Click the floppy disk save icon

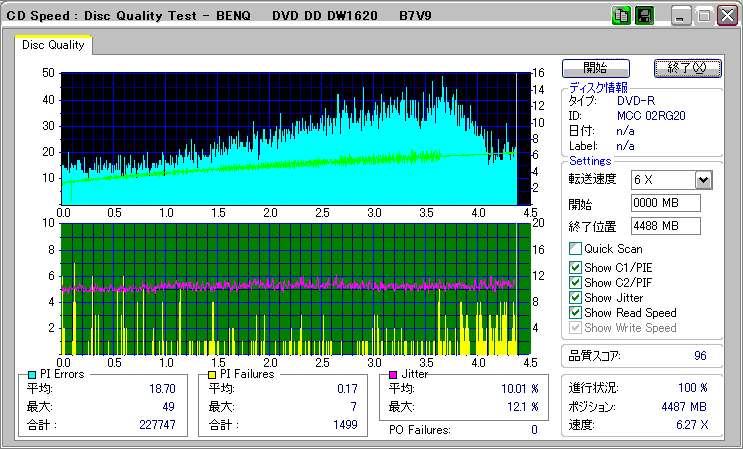click(644, 16)
